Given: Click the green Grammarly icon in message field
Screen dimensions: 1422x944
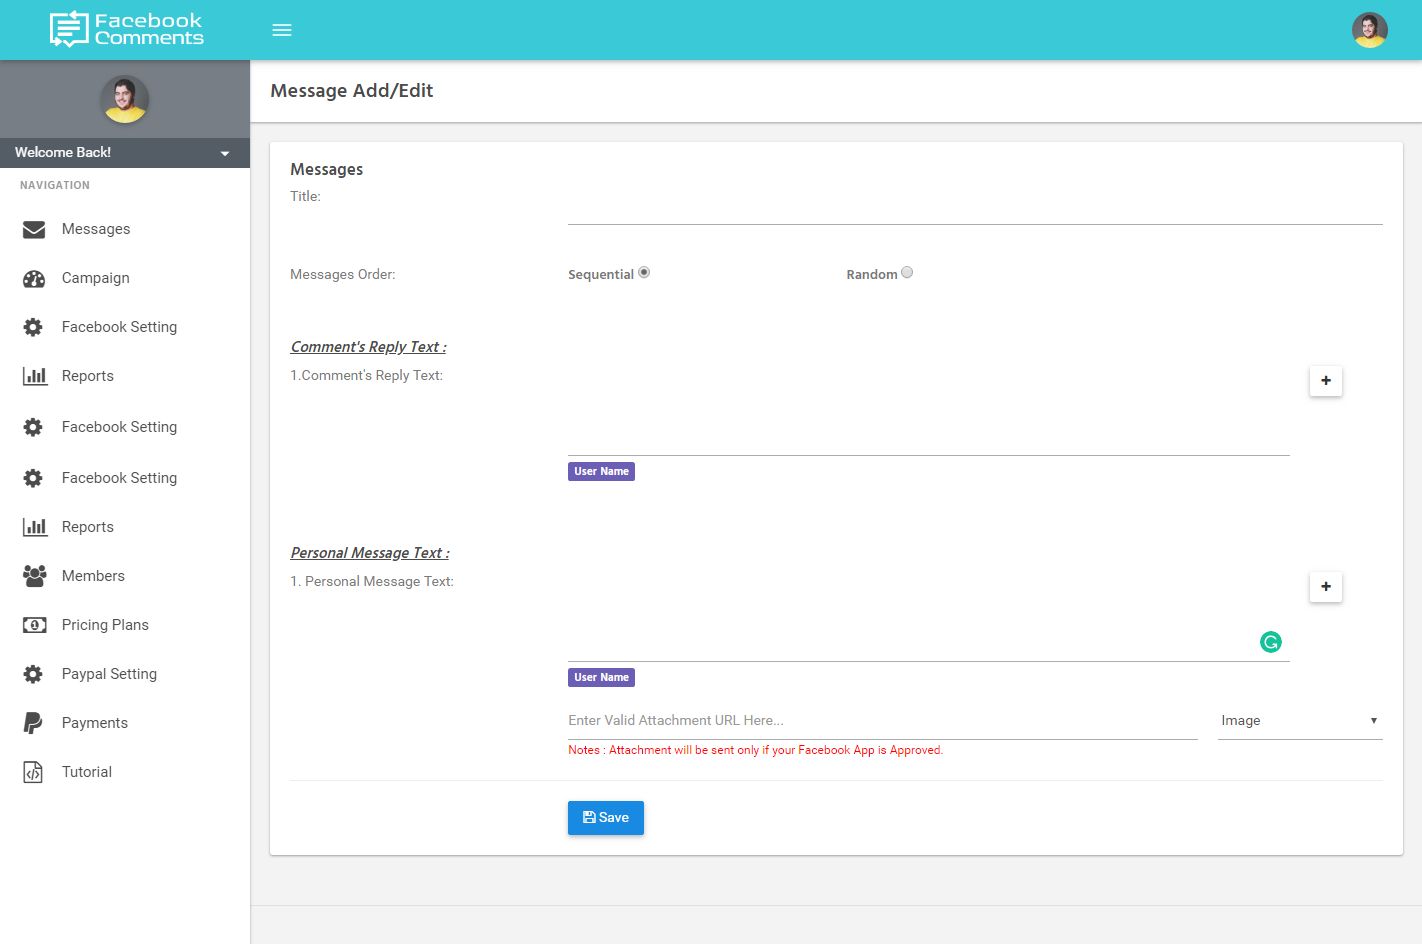Looking at the screenshot, I should [x=1271, y=642].
